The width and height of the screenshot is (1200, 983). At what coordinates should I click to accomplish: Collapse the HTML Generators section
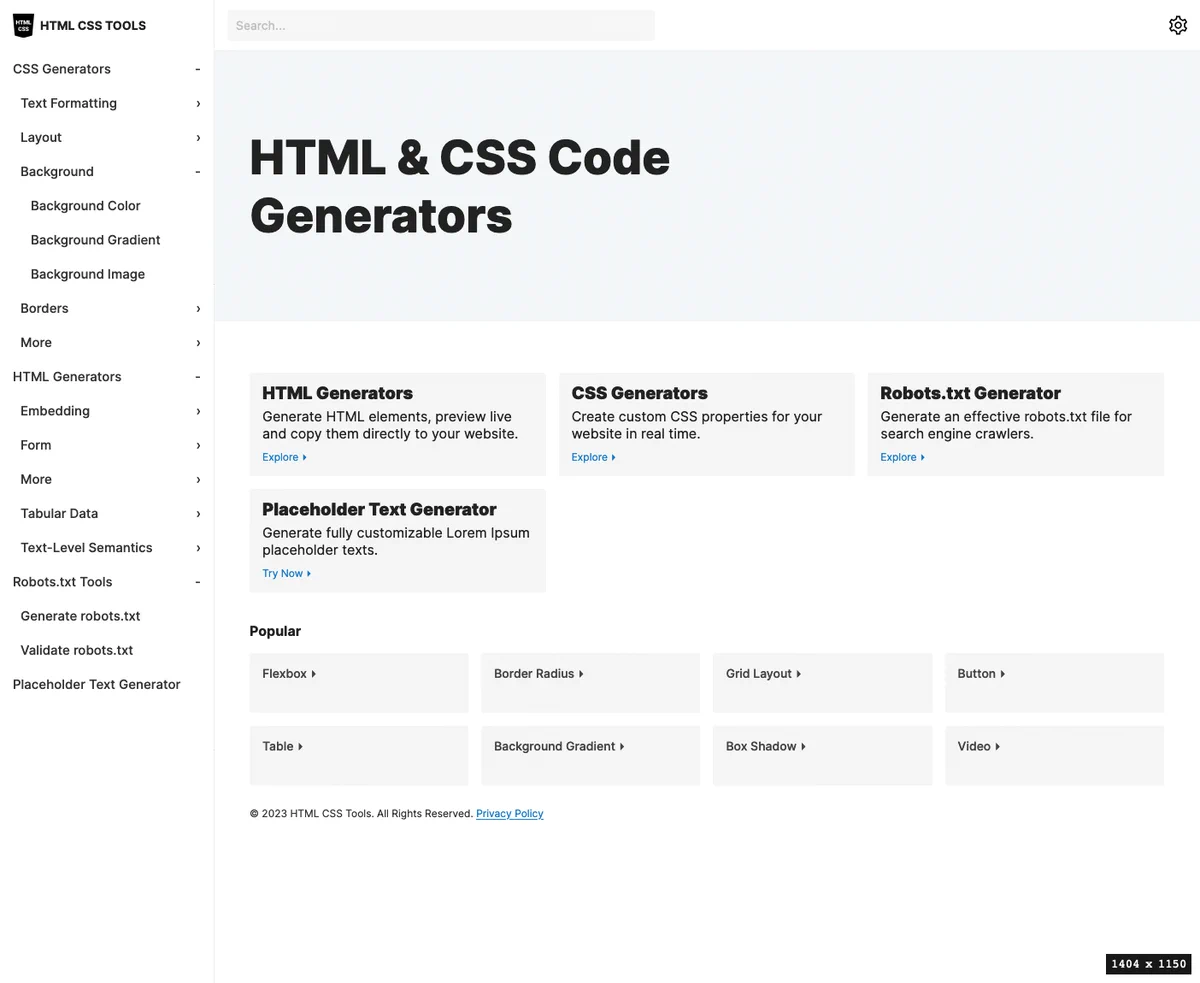click(x=198, y=377)
